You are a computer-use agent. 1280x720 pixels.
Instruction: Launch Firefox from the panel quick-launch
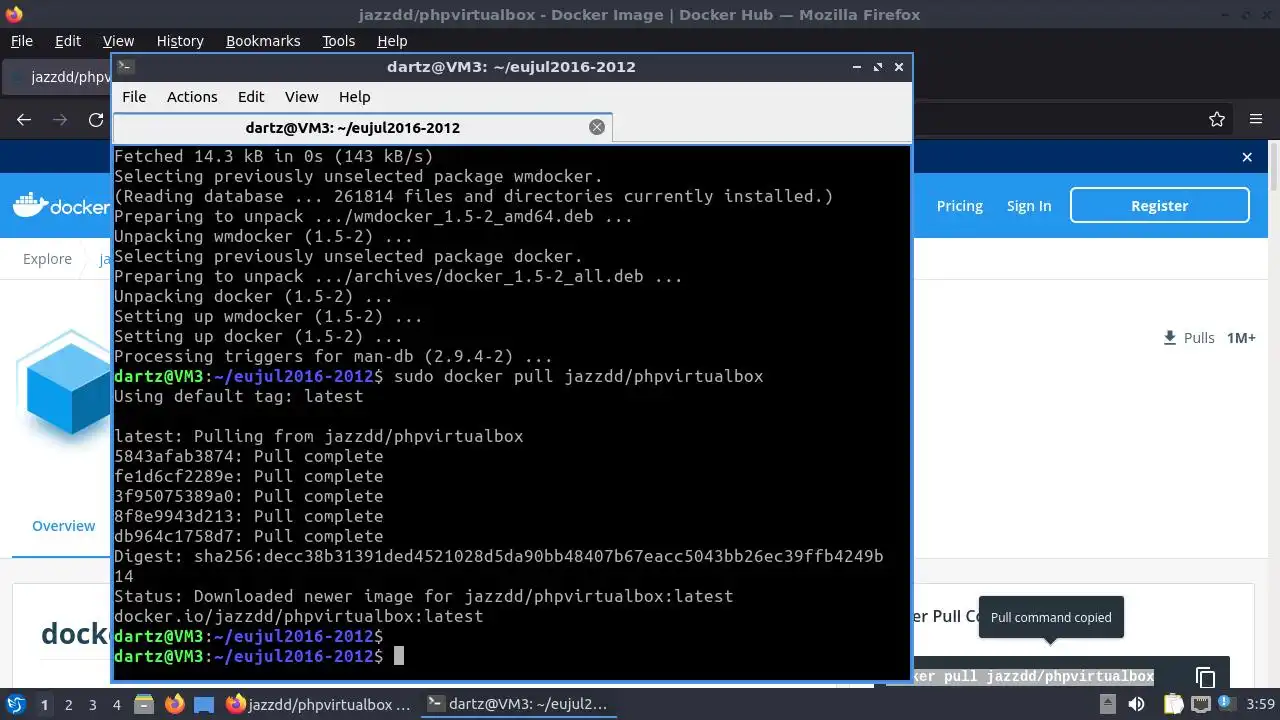click(174, 705)
